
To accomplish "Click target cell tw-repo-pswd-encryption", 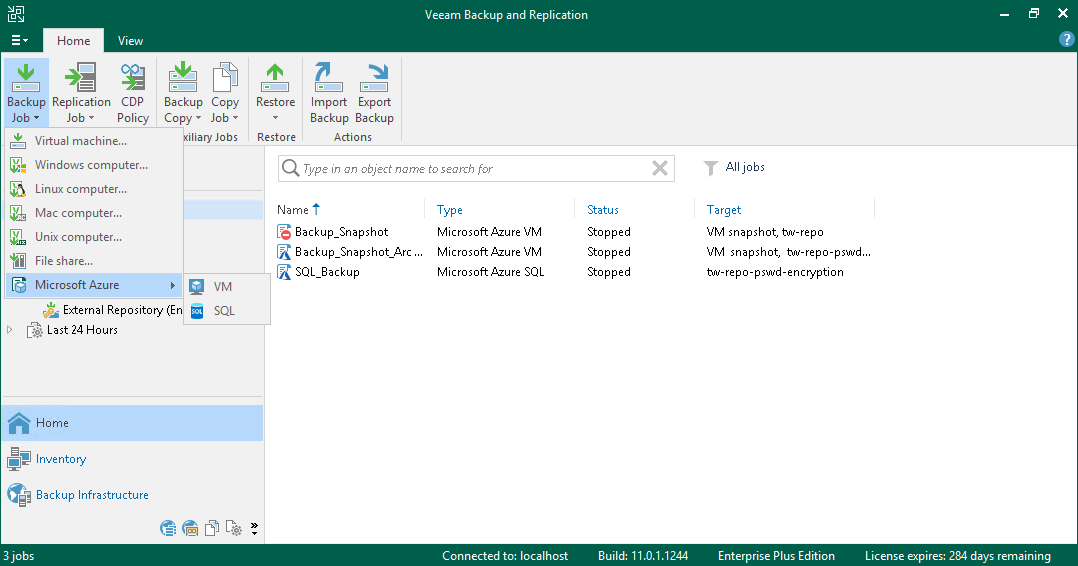I will tap(775, 272).
